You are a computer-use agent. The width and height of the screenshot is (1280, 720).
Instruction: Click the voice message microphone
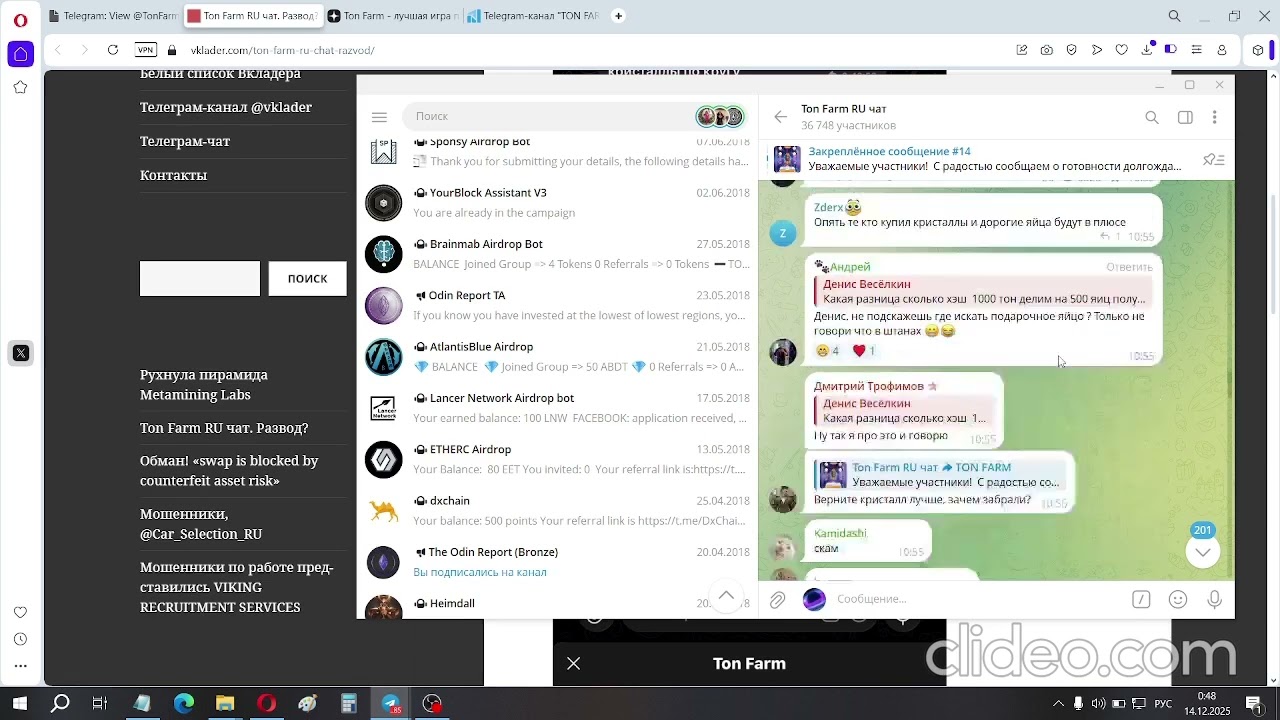pyautogui.click(x=1214, y=599)
